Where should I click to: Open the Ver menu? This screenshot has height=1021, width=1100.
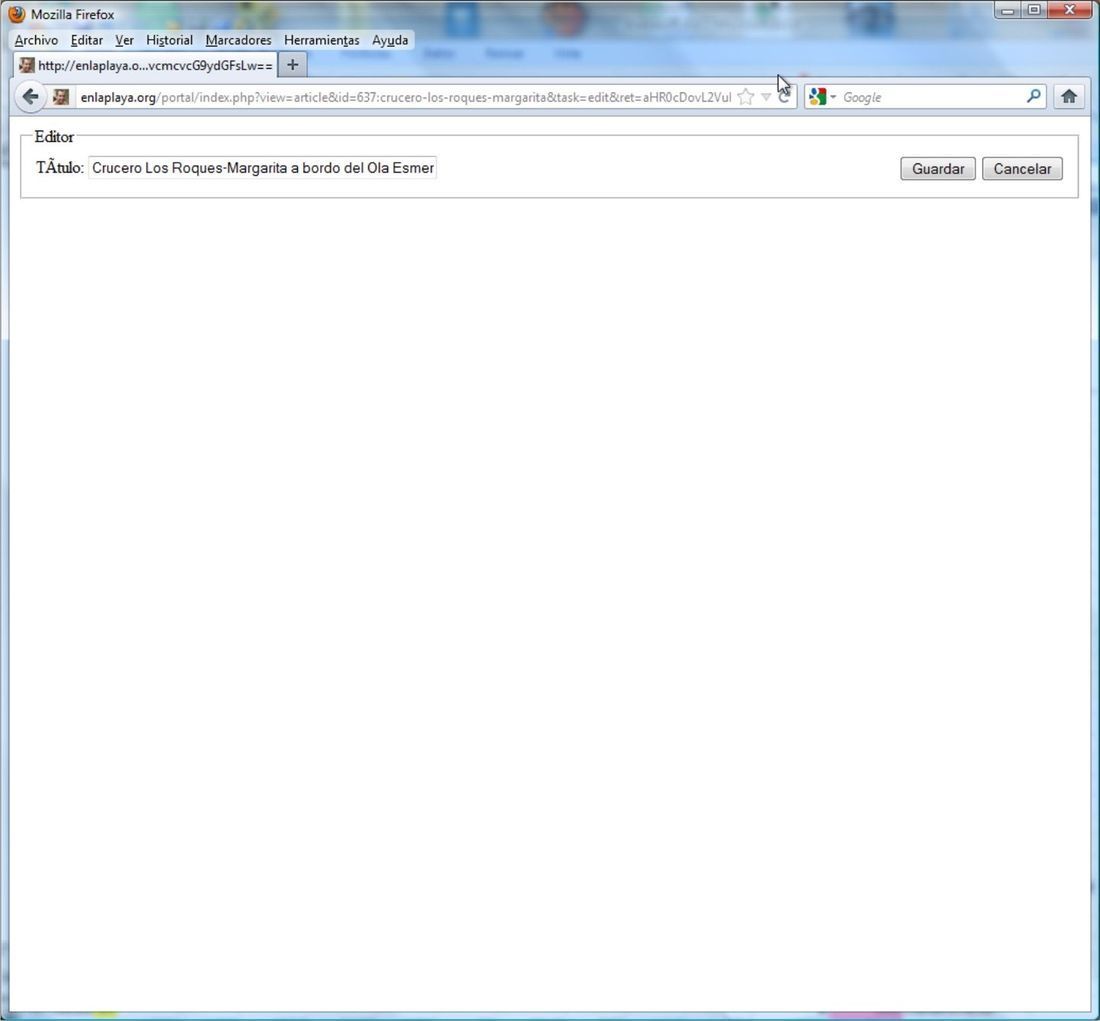124,40
